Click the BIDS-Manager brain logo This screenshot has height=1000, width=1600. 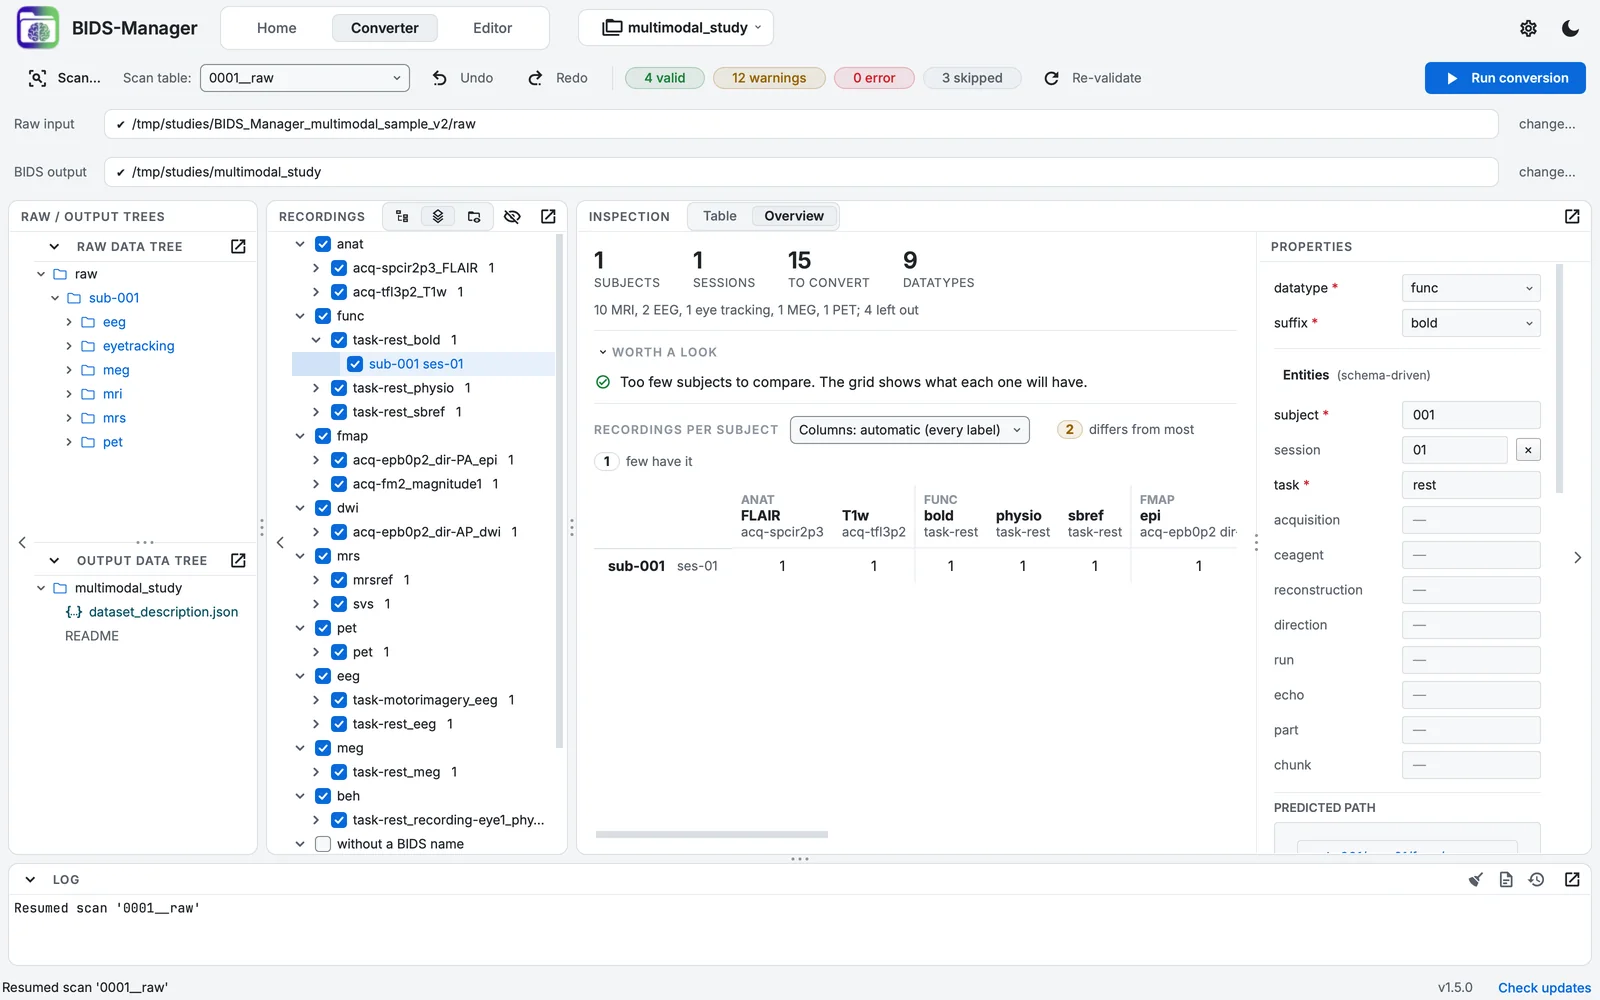click(x=38, y=28)
